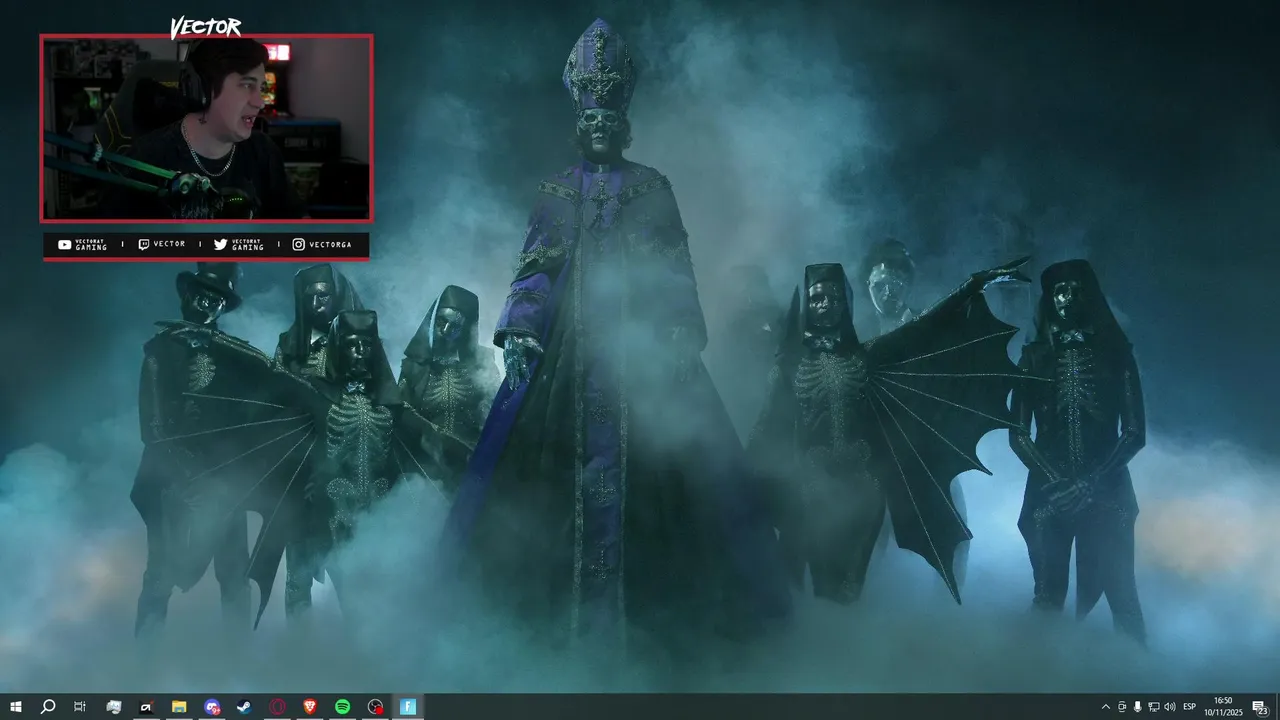The width and height of the screenshot is (1280, 720).
Task: Open microphone tray icon
Action: (1138, 707)
